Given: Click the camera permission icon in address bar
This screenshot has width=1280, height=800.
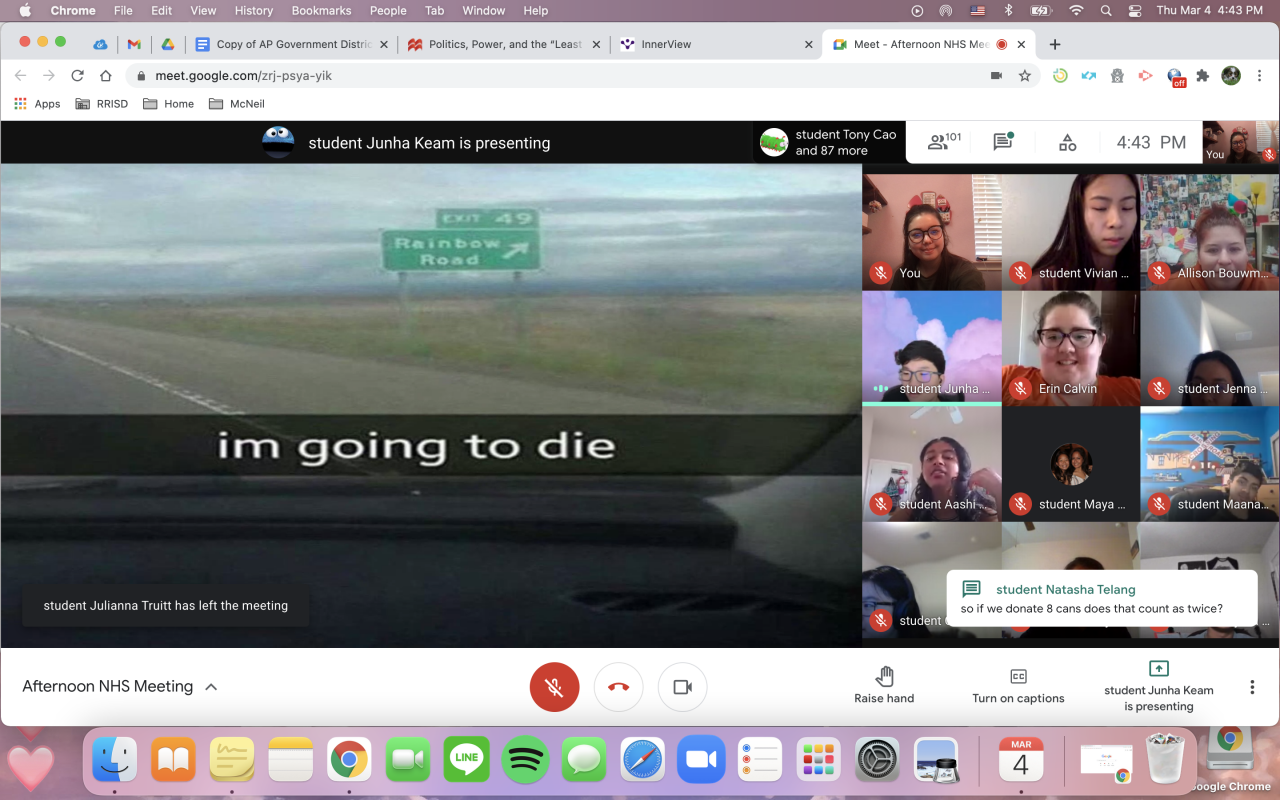Looking at the screenshot, I should [x=996, y=76].
